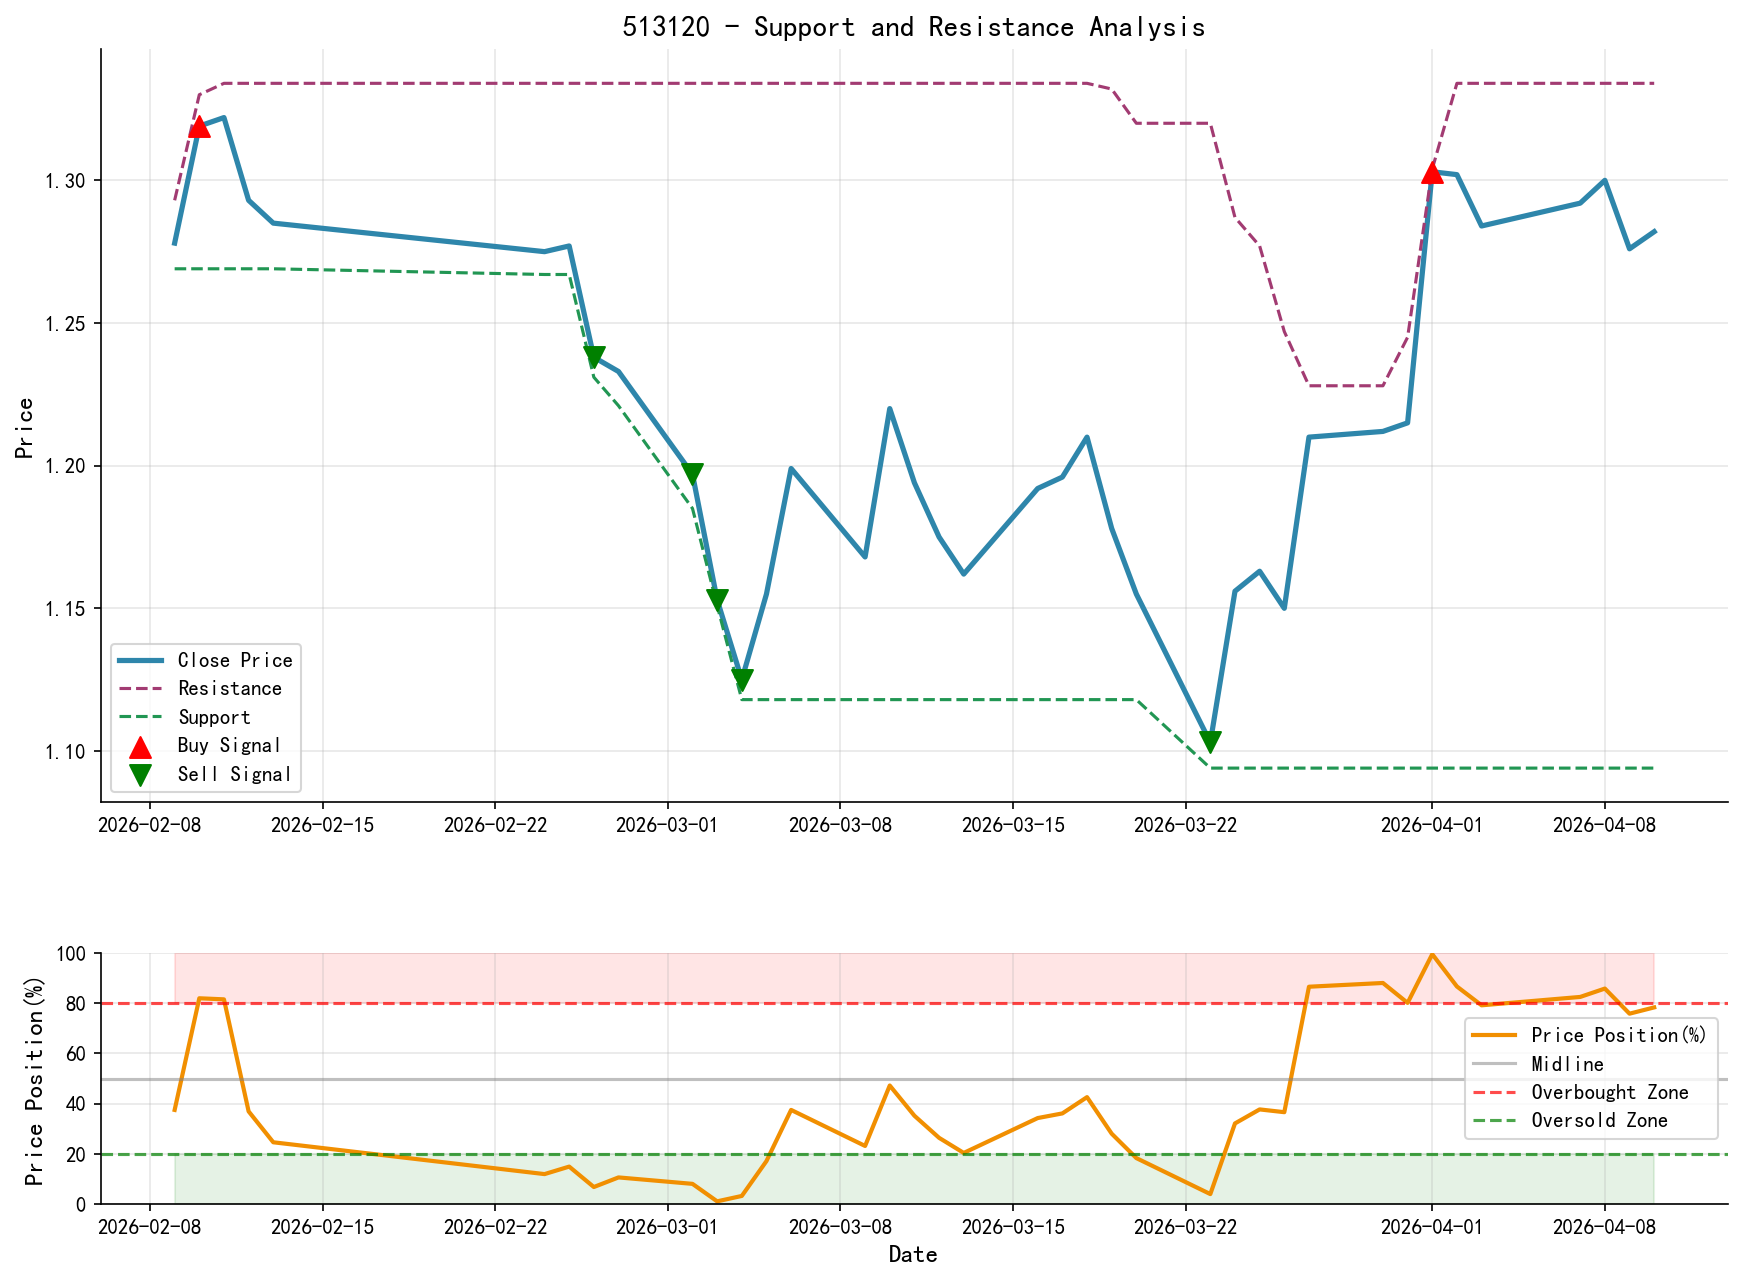Click the 1.30 price tick label
The height and width of the screenshot is (1281, 1743).
67,181
